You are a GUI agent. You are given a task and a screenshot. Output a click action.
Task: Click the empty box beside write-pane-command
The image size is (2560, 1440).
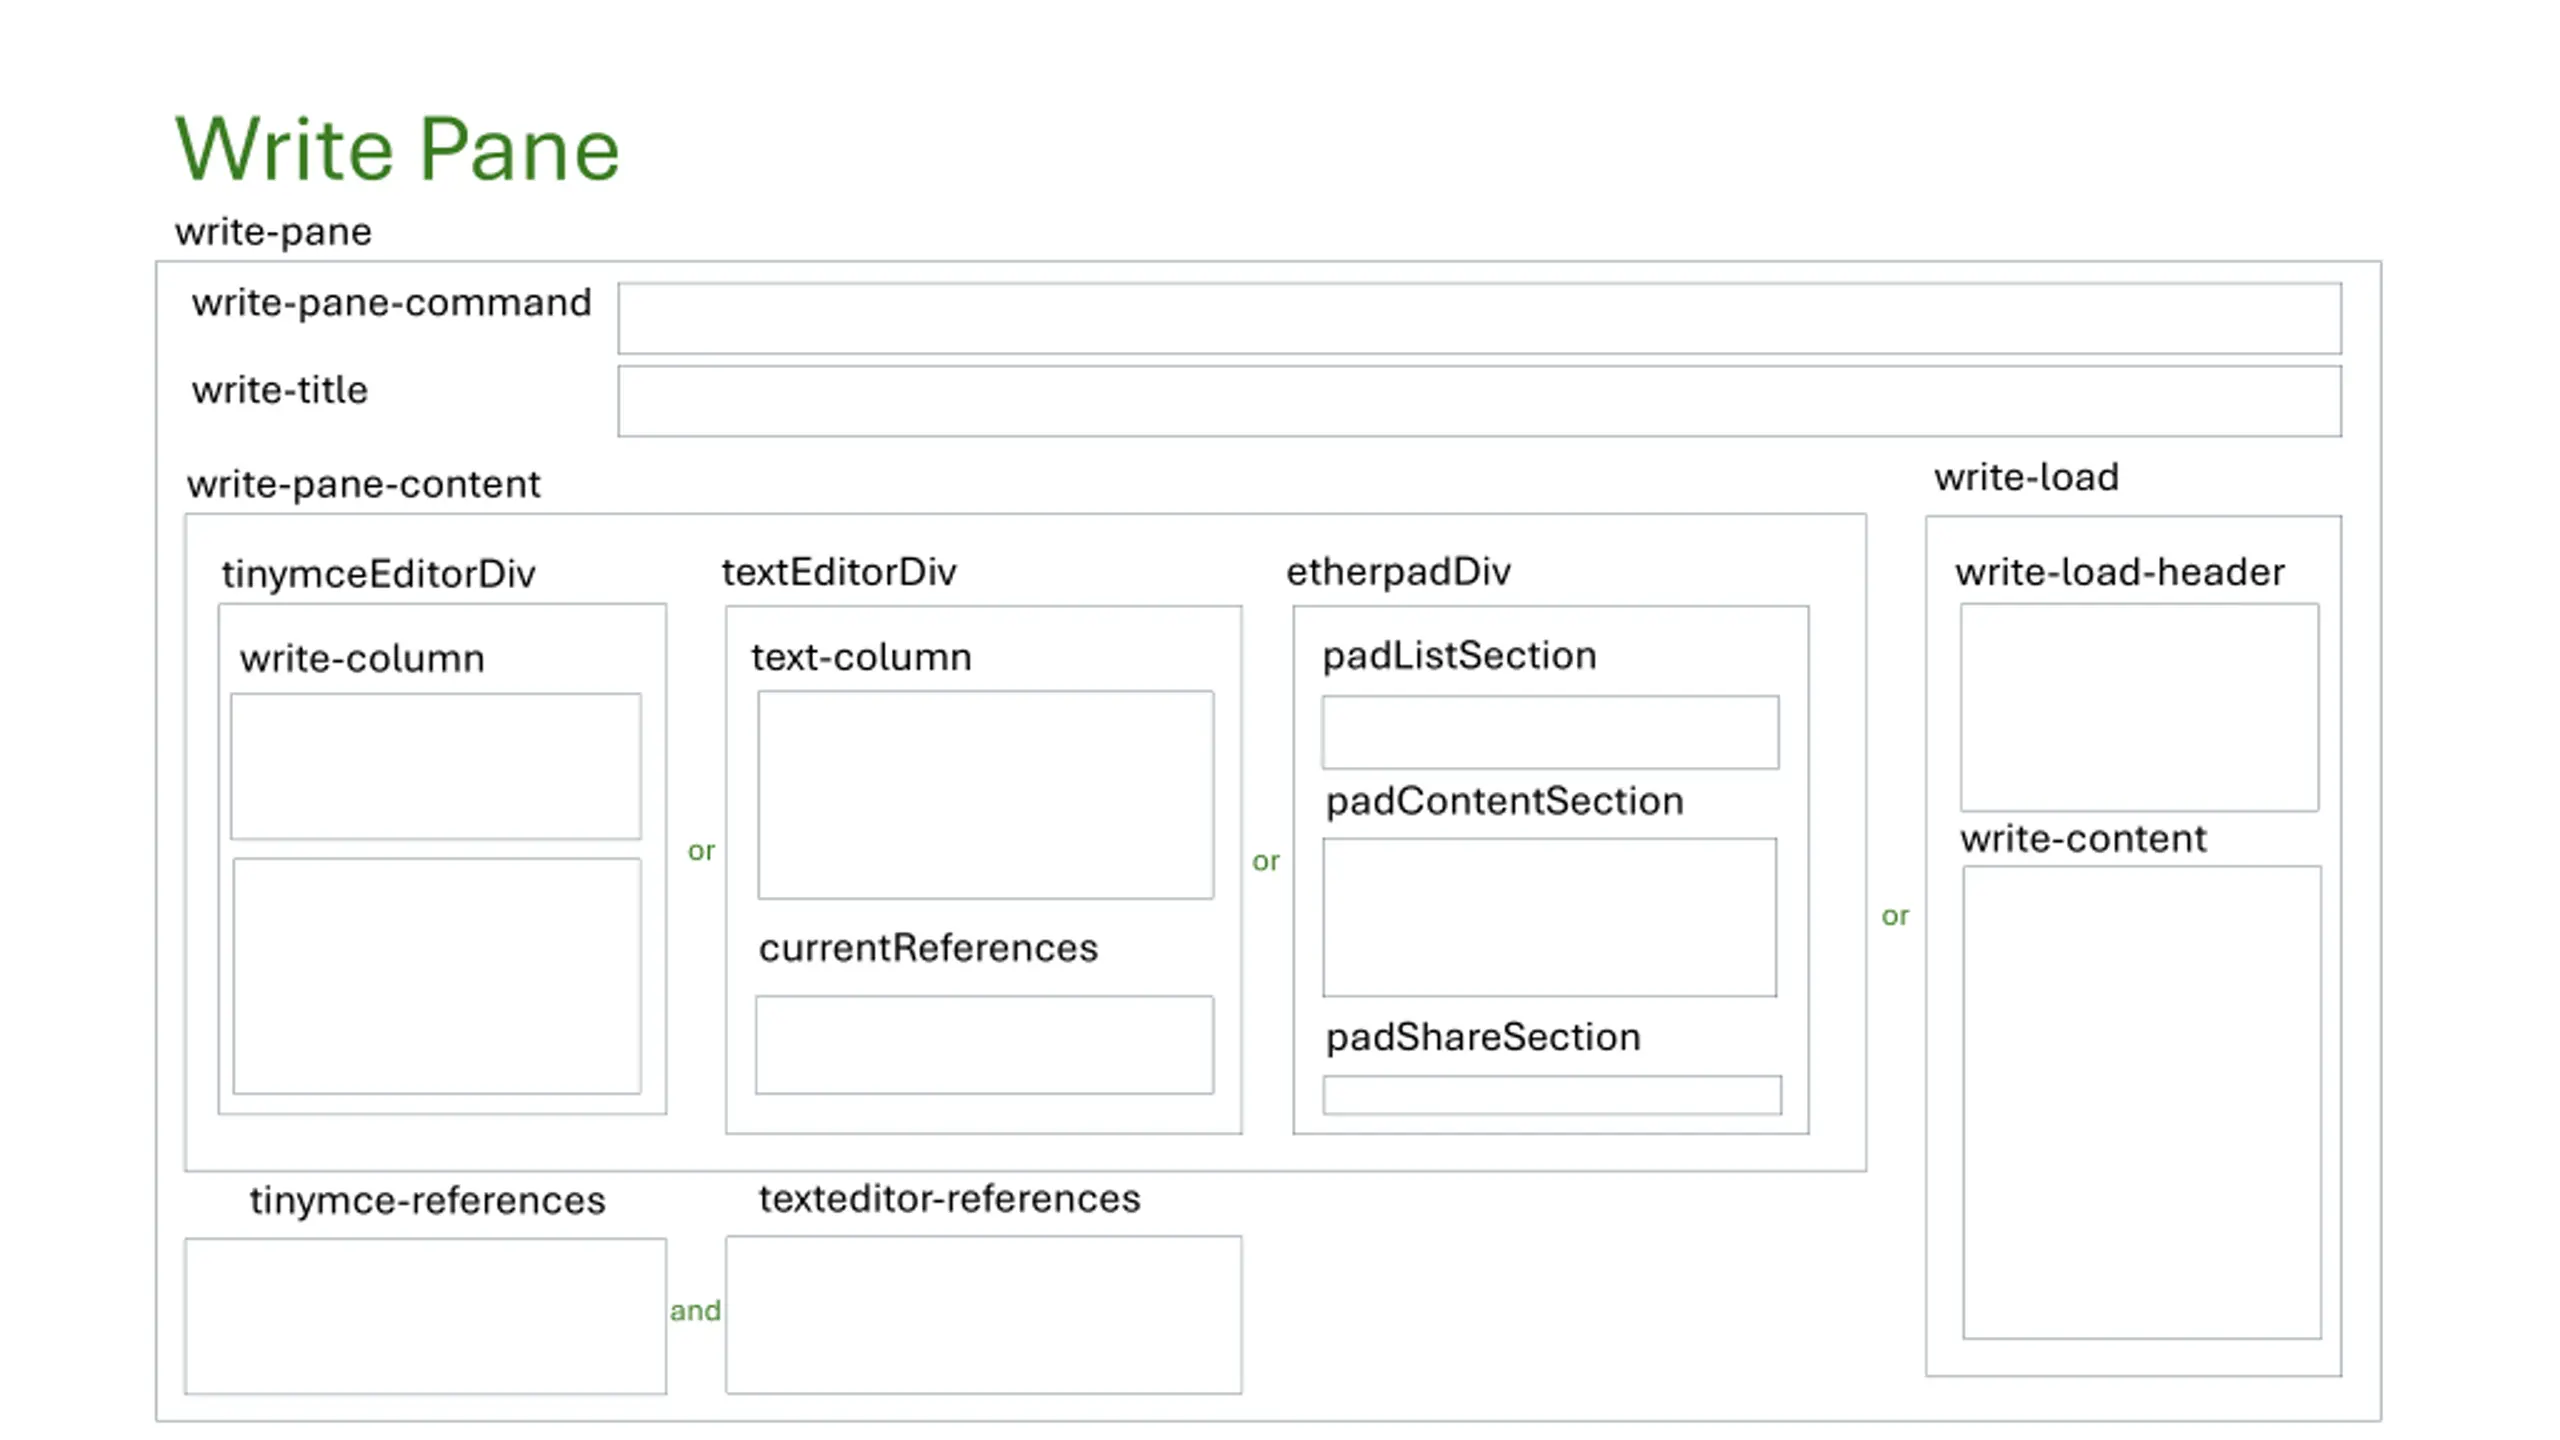coord(1479,318)
